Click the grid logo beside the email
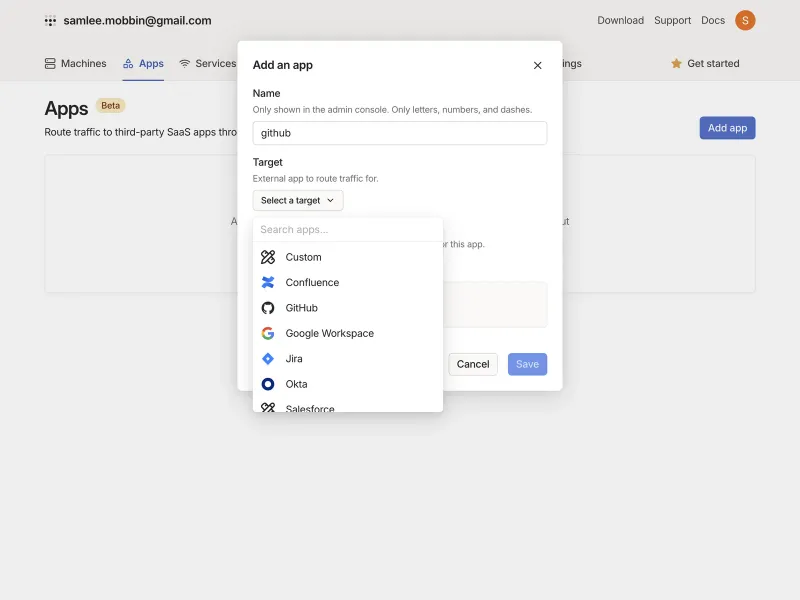The width and height of the screenshot is (800, 600). 50,21
